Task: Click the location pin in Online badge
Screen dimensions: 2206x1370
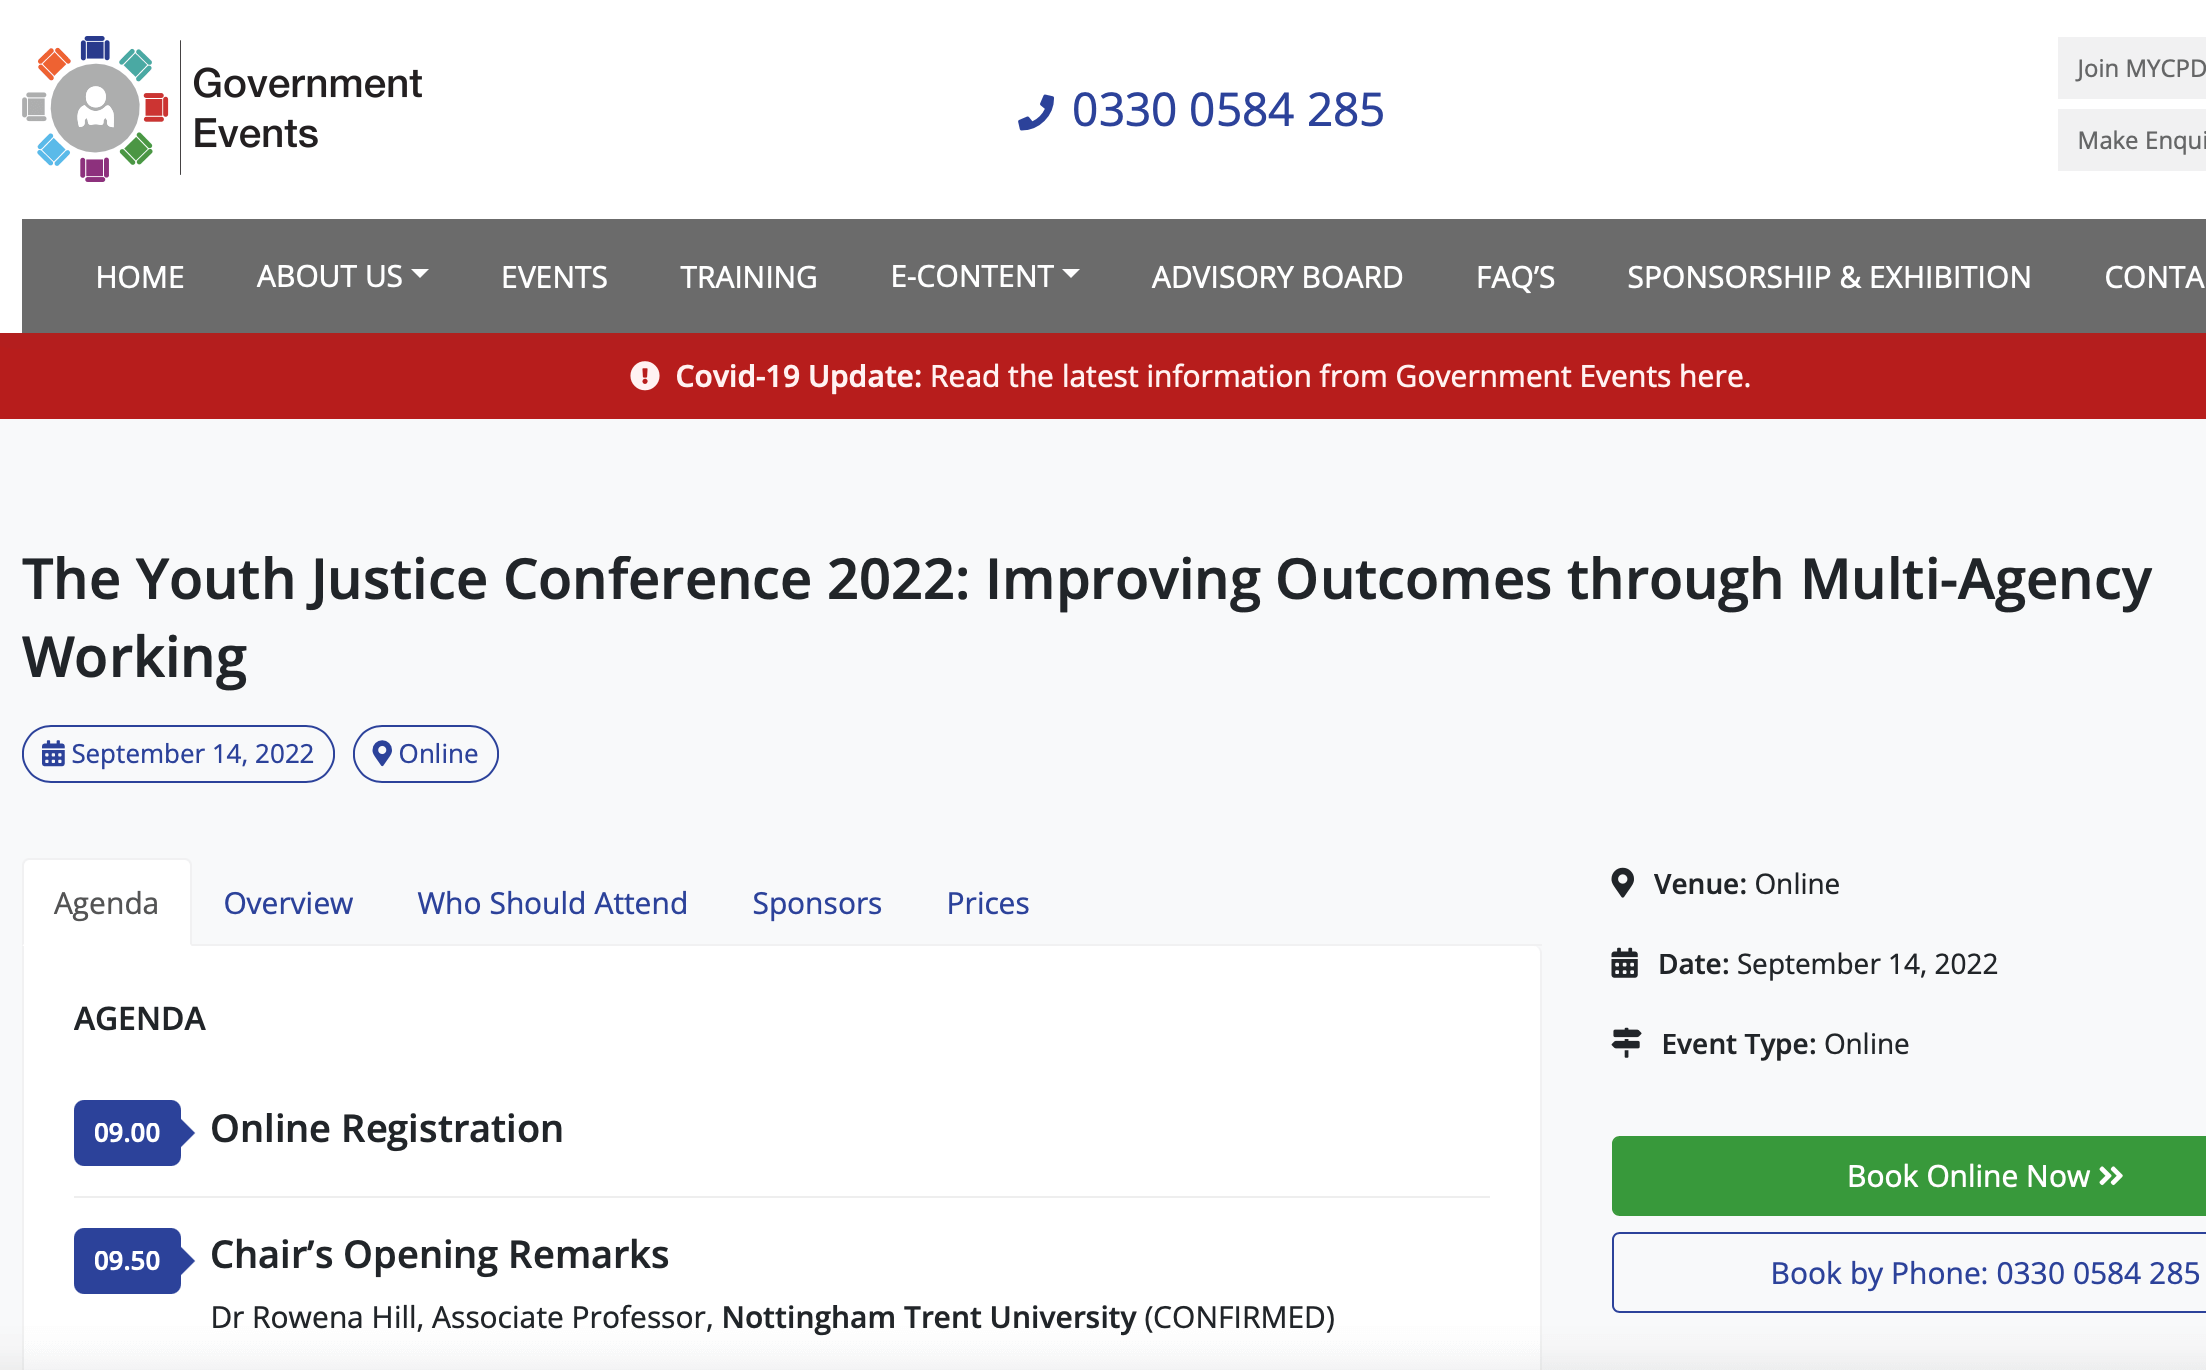Action: 381,753
